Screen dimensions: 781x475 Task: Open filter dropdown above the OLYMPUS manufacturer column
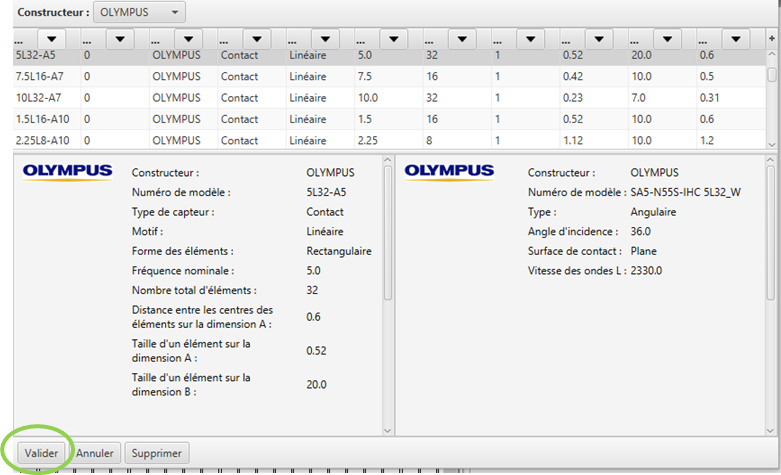click(188, 39)
